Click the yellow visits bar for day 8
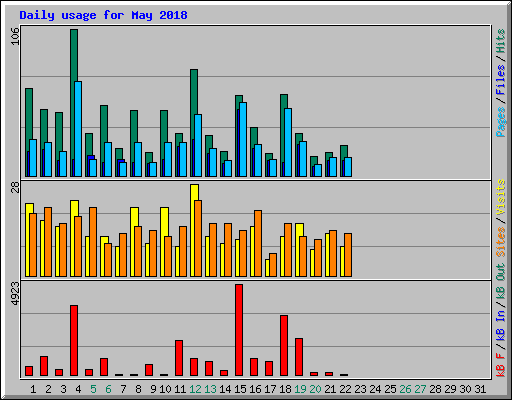512x400 pixels. (135, 242)
